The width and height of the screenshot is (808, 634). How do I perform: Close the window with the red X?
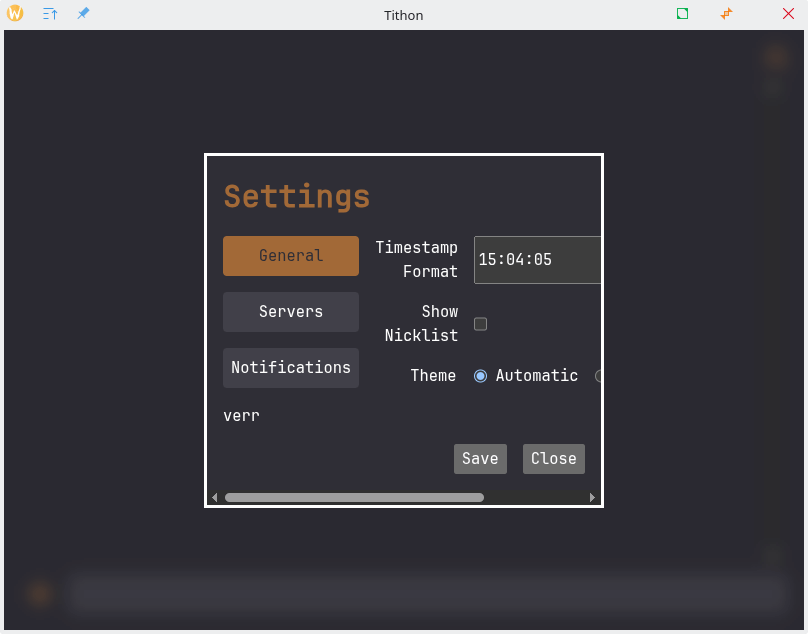(788, 14)
